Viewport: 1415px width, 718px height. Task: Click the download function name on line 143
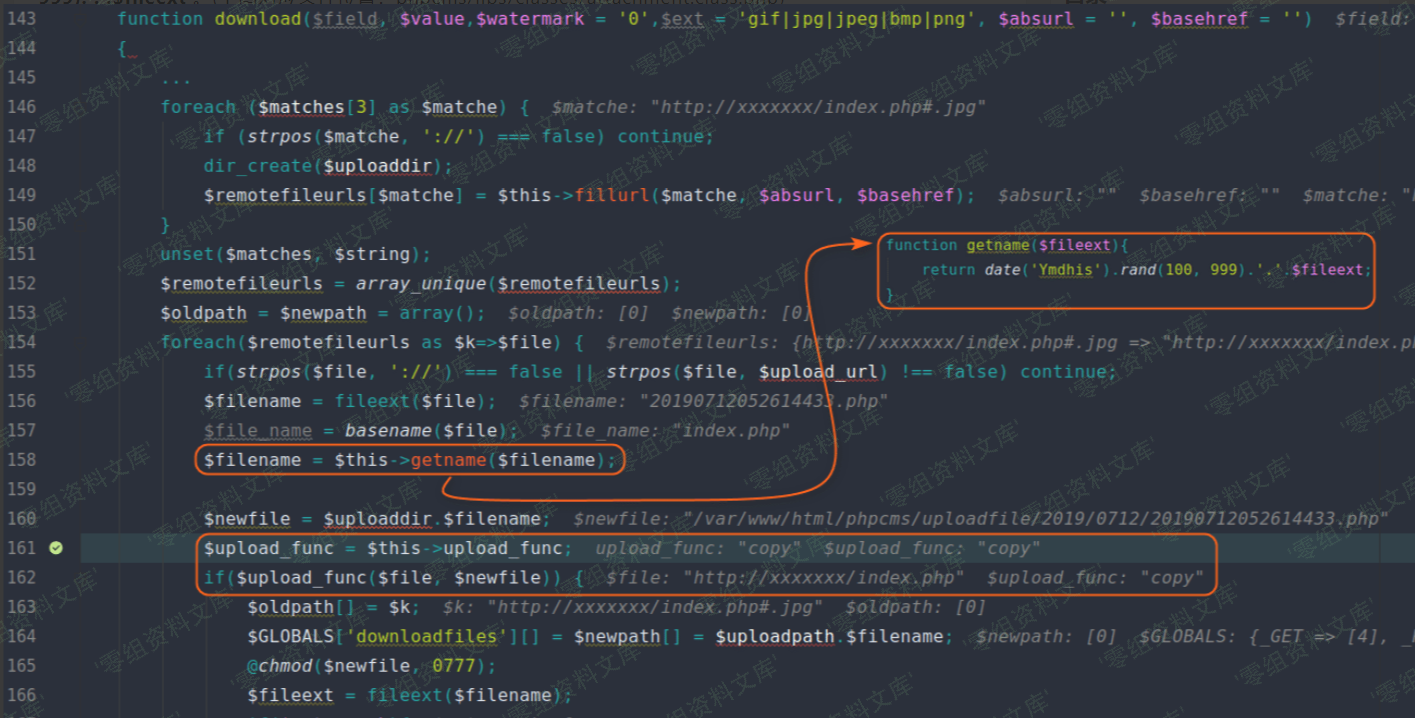coord(257,18)
